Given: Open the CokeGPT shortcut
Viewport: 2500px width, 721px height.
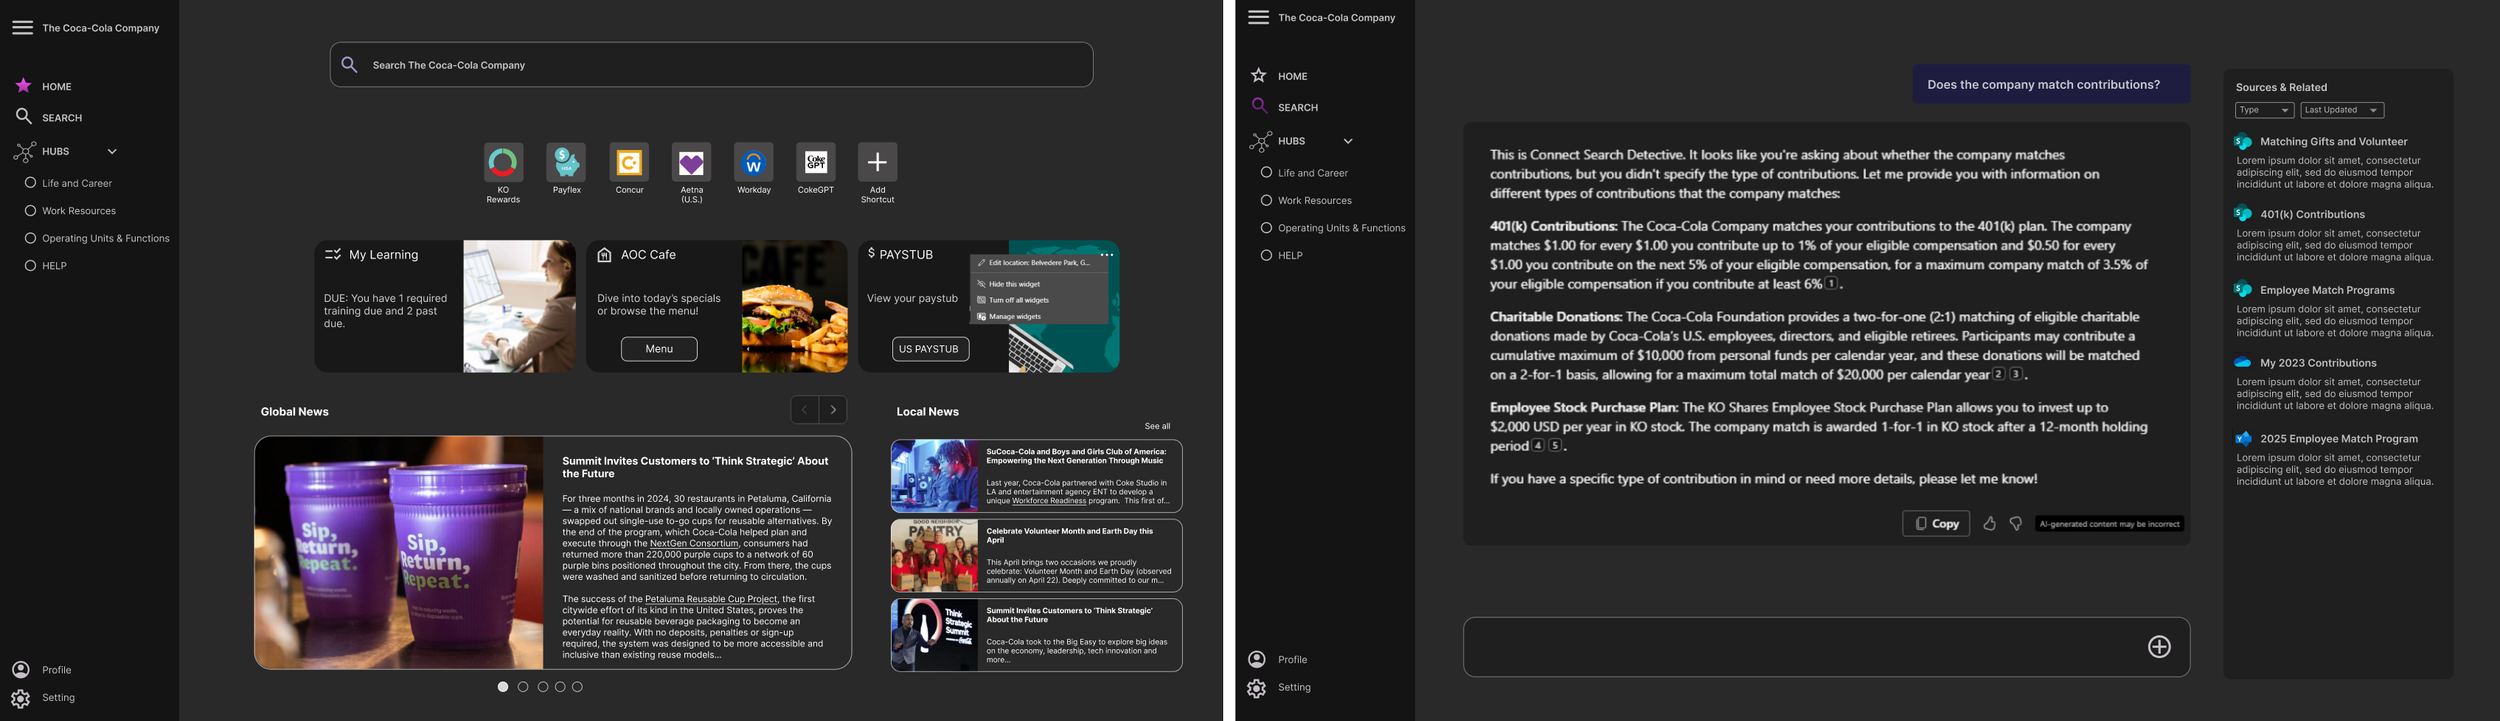Looking at the screenshot, I should click(816, 162).
